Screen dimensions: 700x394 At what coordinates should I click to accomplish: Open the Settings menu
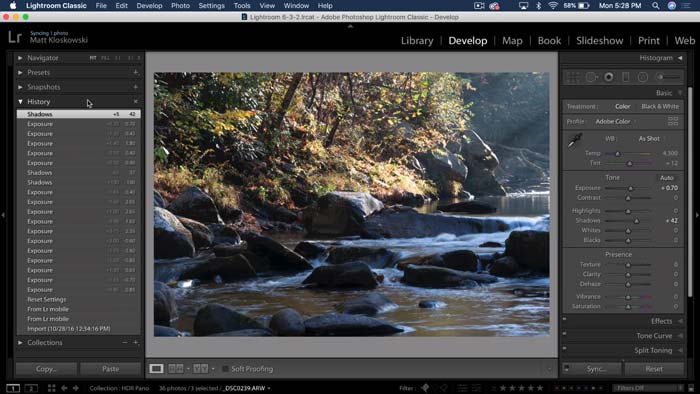pyautogui.click(x=212, y=6)
